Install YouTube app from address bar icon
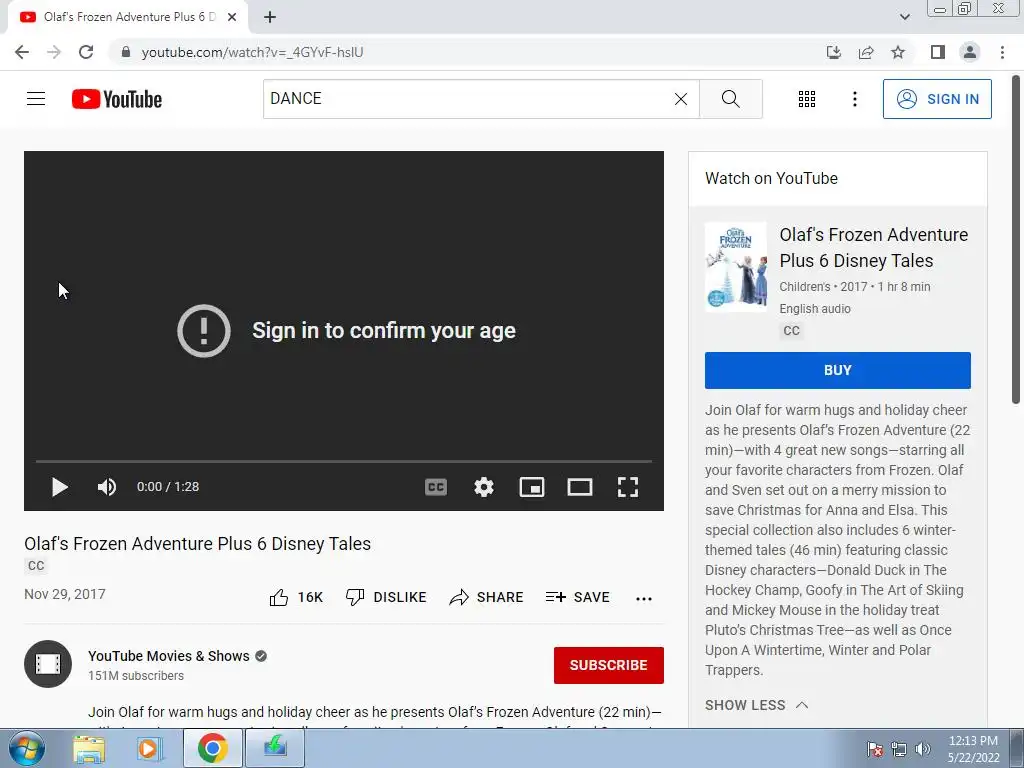 click(x=834, y=52)
